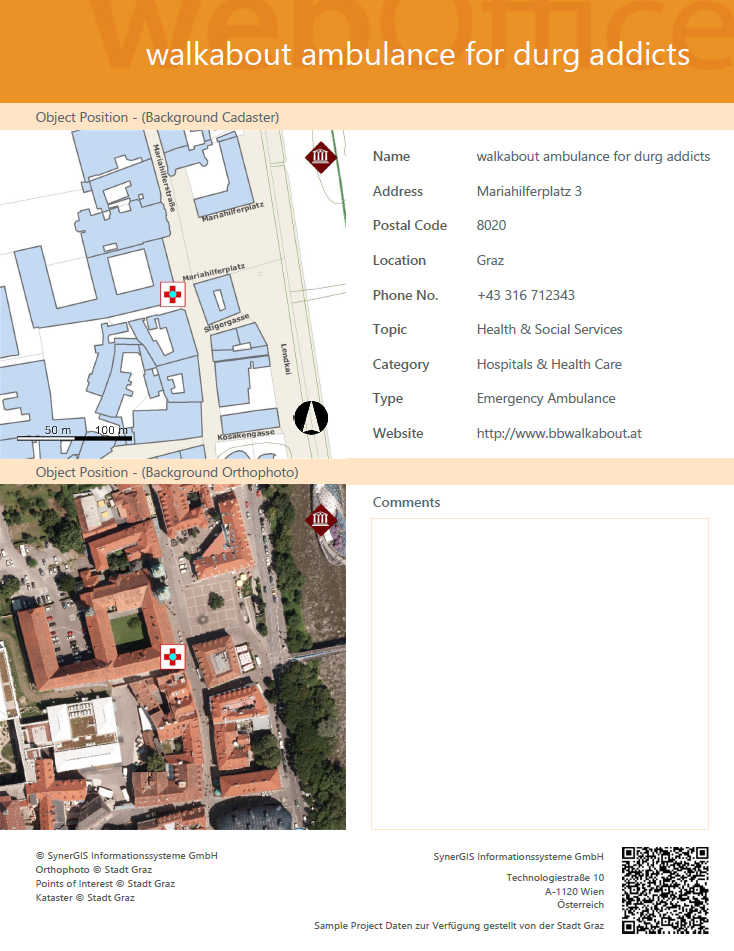
Task: Select the red cross marker on cadaster map
Action: click(173, 295)
